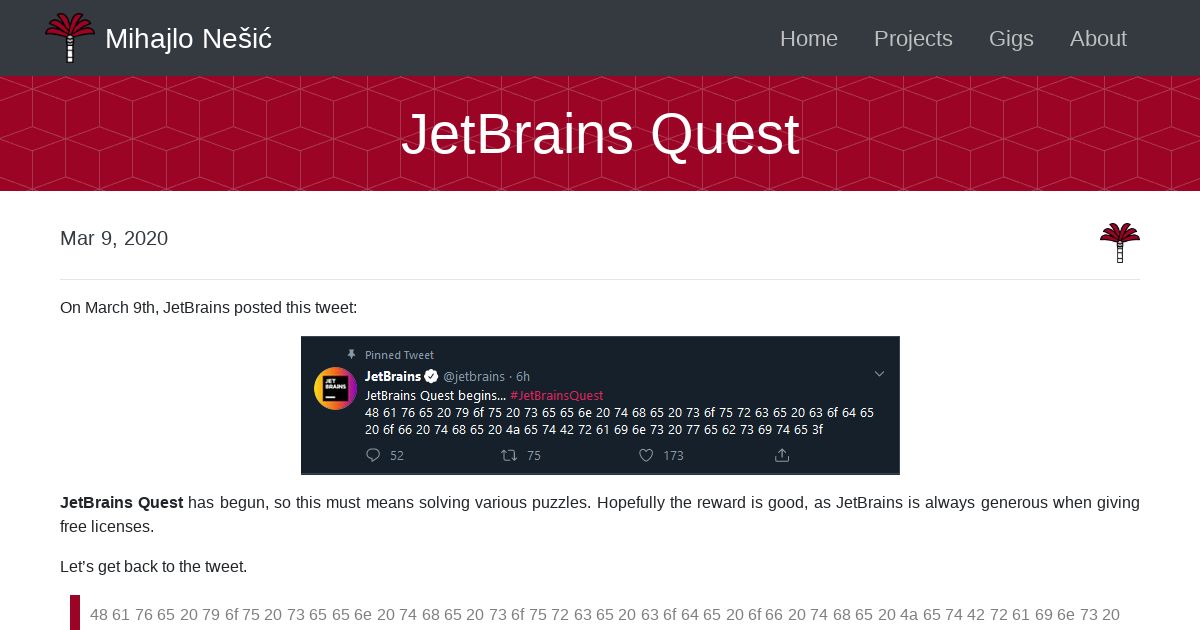Image resolution: width=1200 pixels, height=630 pixels.
Task: Expand the tweet options chevron
Action: pos(879,374)
